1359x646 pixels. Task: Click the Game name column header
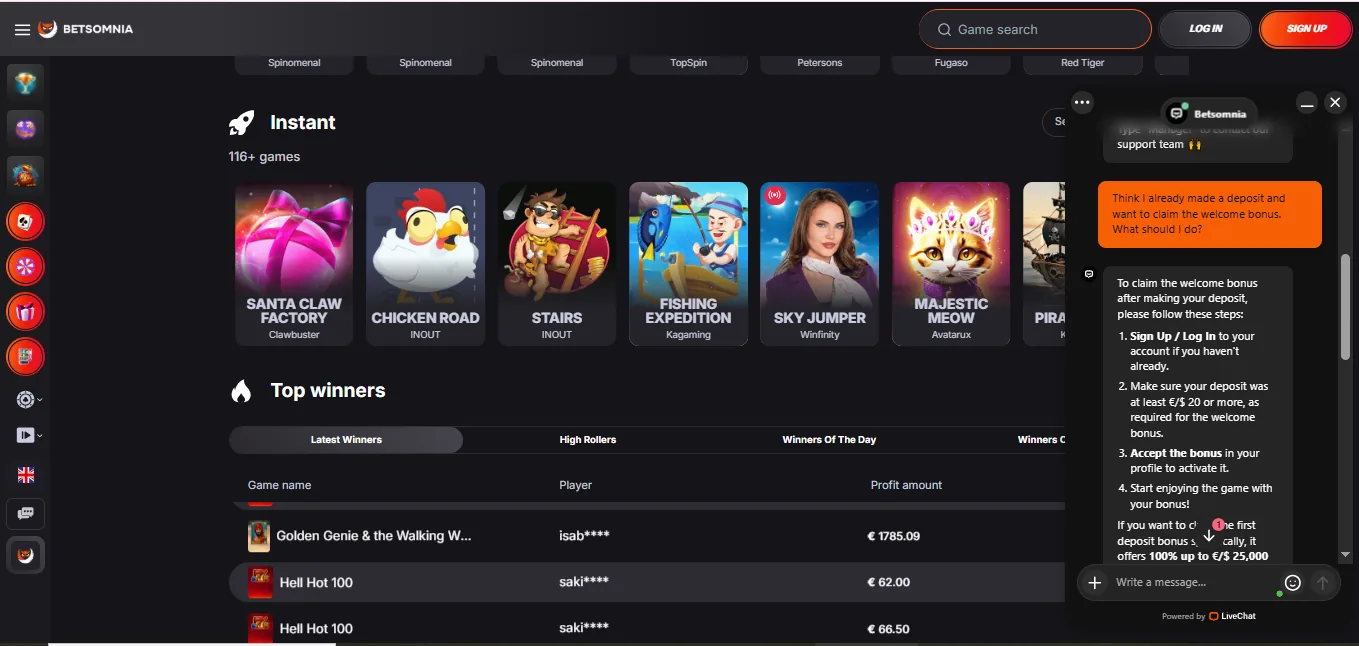(279, 485)
